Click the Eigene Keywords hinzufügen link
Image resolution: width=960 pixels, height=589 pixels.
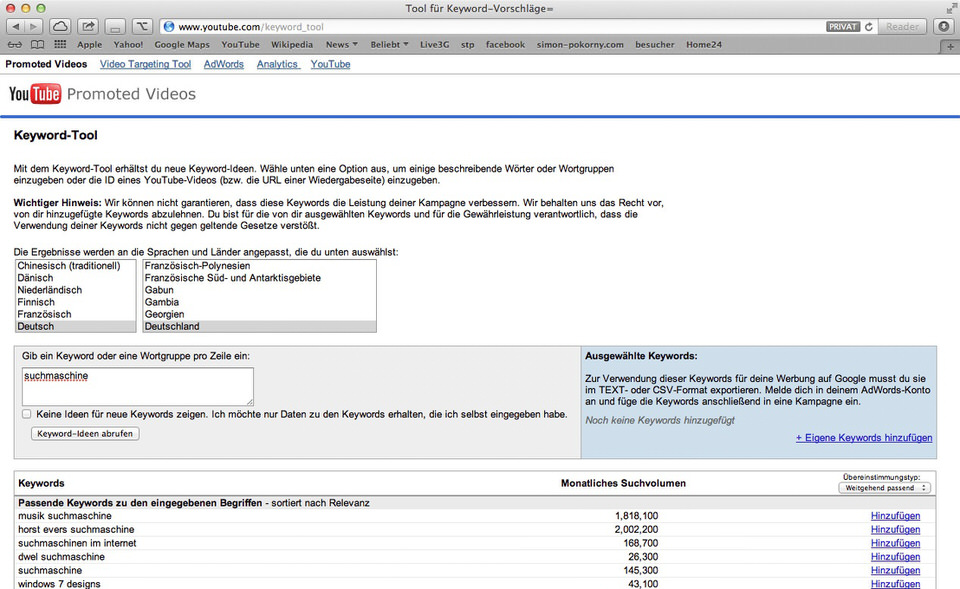[x=864, y=438]
